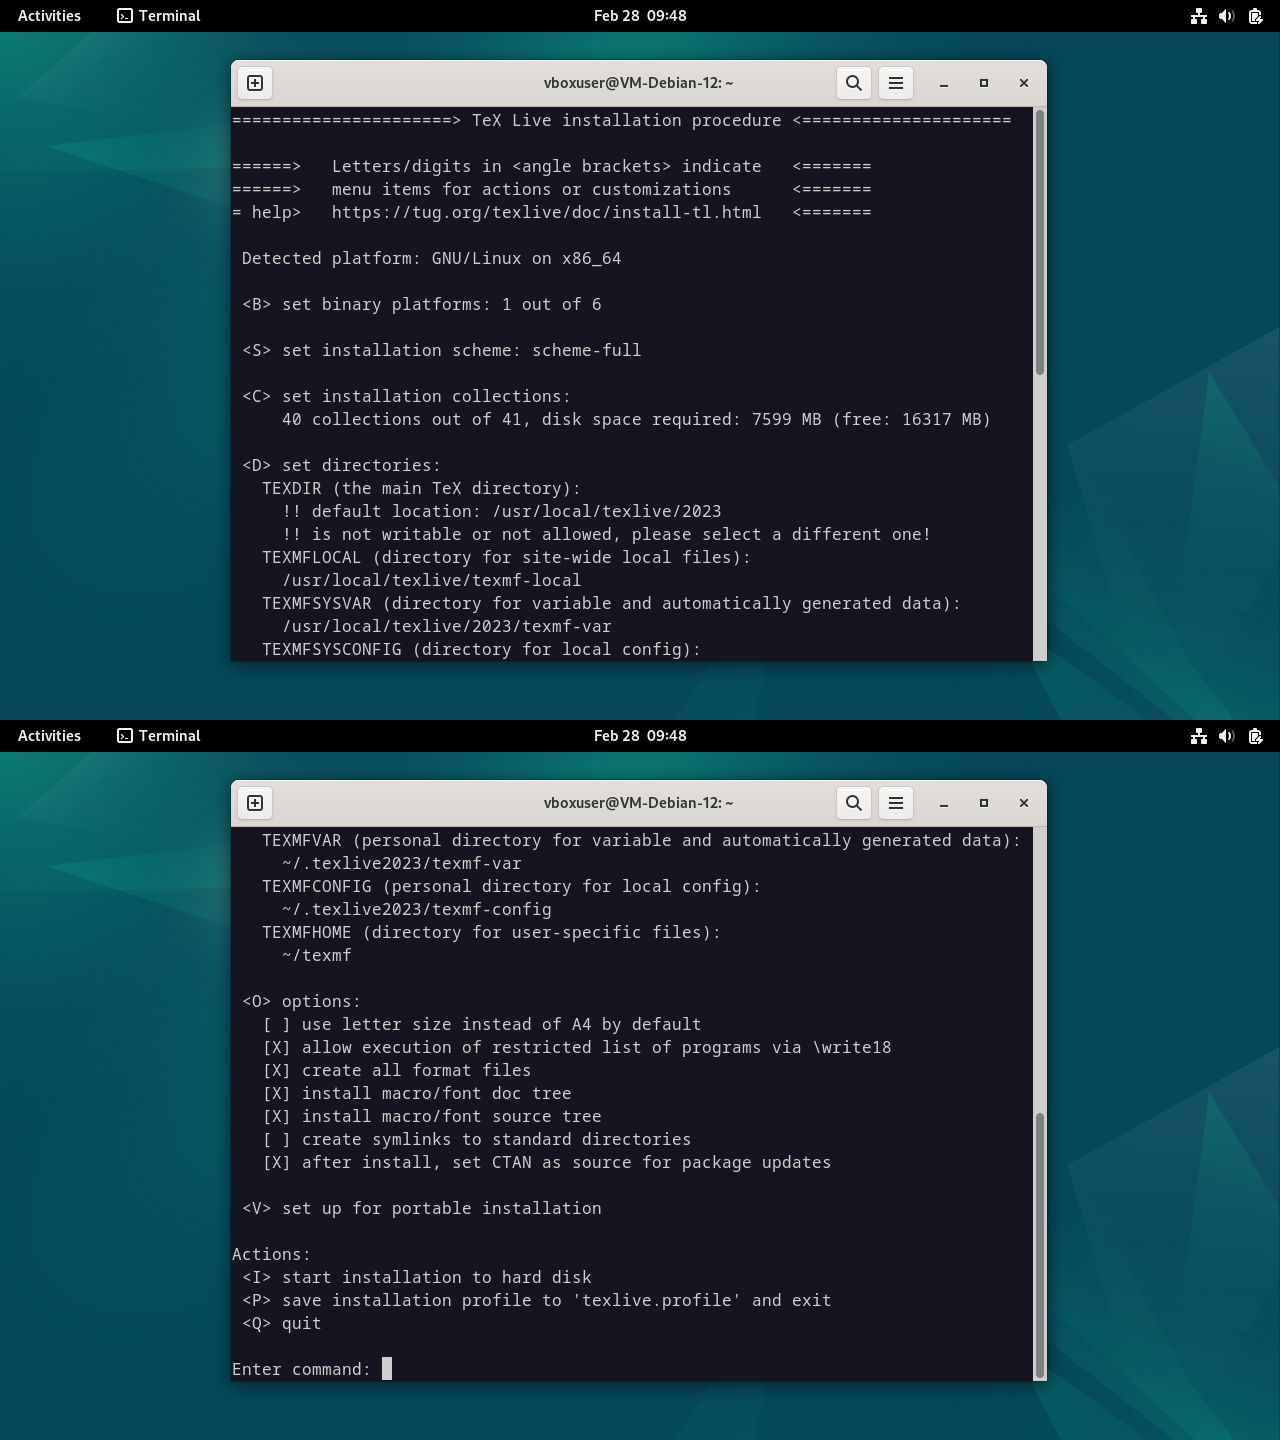
Task: Click title 'vboxuser@VM-Debian-12: ~' above TEXMFVAR output
Action: tap(639, 803)
